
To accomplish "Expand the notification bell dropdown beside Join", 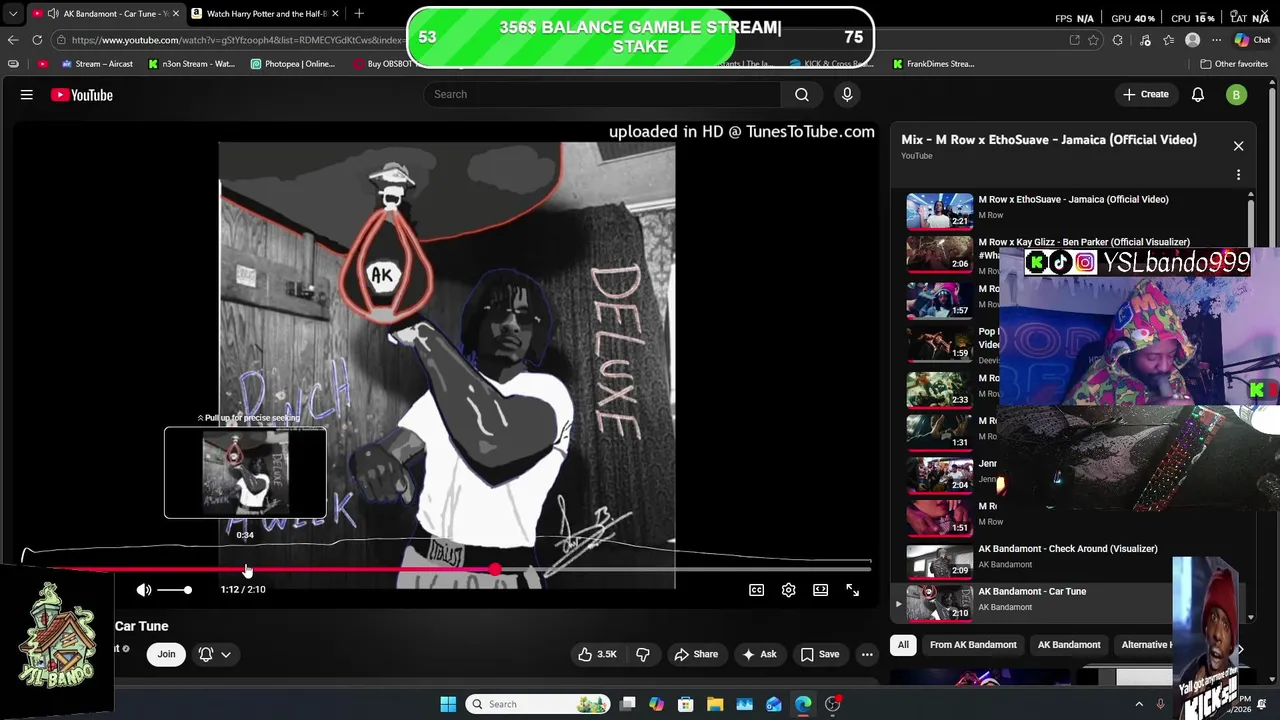I will [x=226, y=654].
